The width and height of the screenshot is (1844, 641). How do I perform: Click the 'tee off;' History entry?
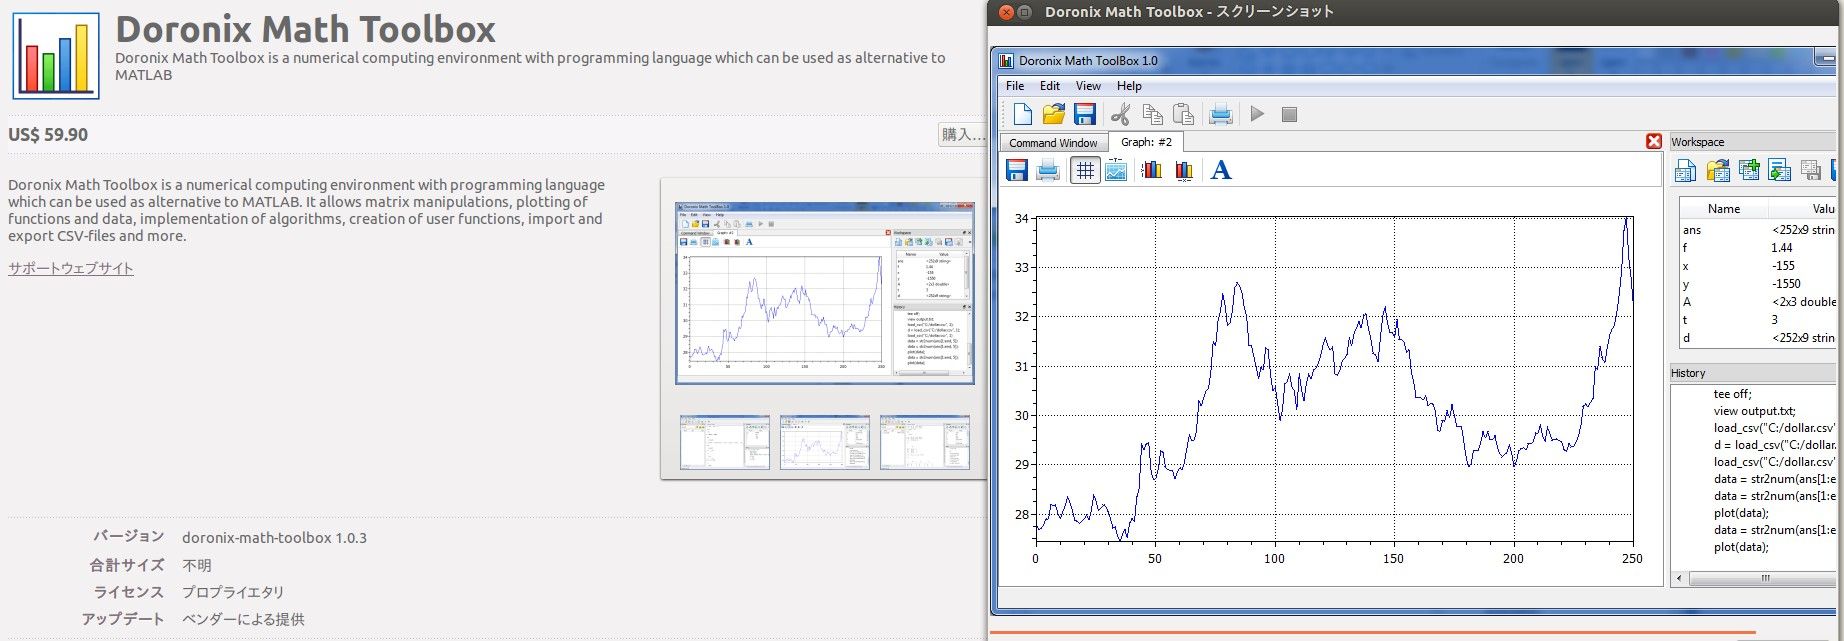pyautogui.click(x=1732, y=394)
